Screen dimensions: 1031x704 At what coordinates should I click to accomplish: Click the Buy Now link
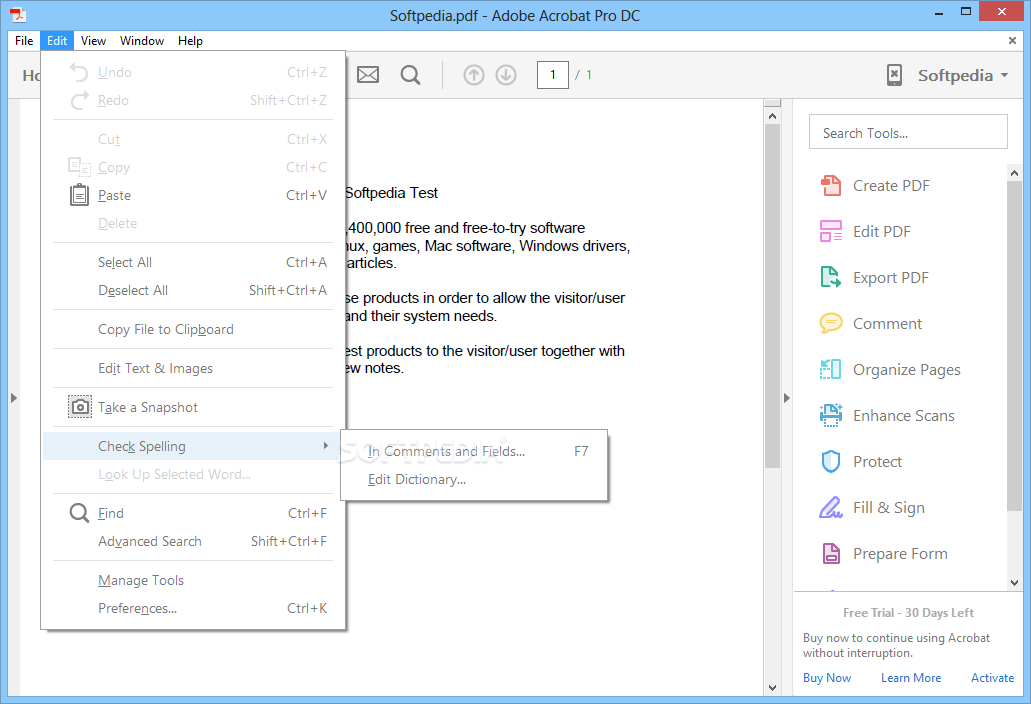click(827, 678)
